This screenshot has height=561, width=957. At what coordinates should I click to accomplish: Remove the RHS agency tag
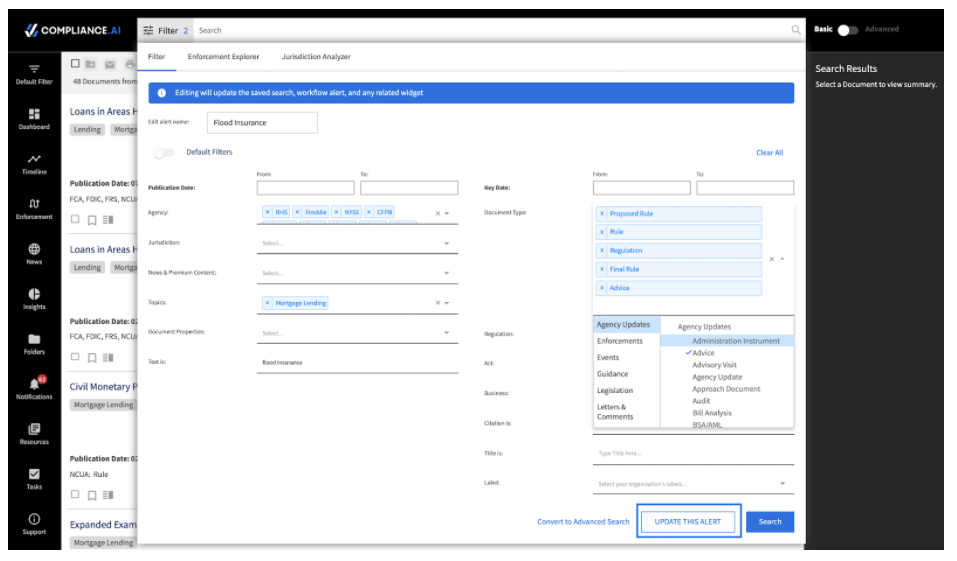coord(267,212)
